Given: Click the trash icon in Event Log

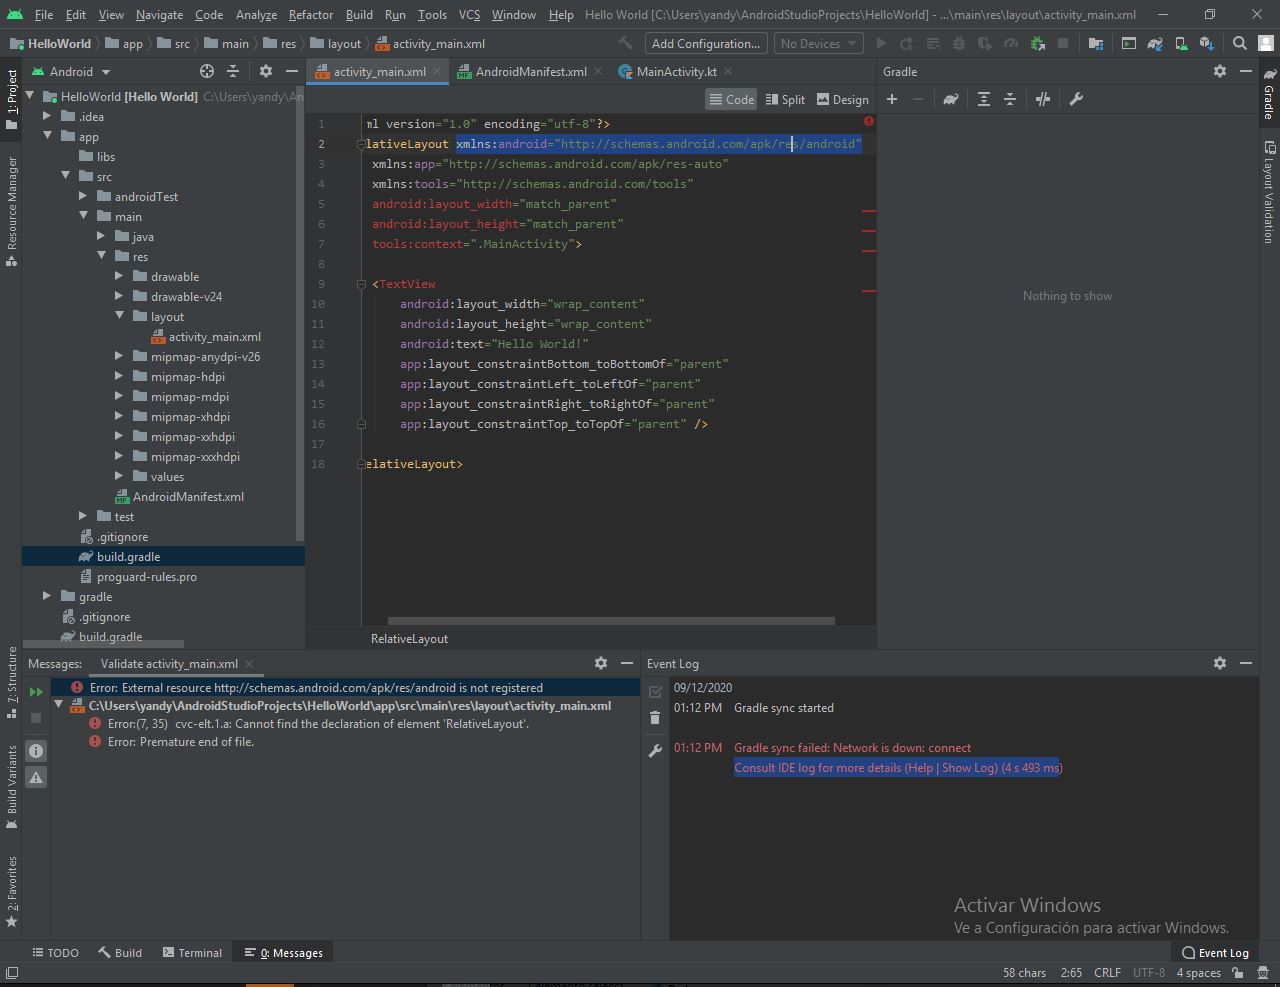Looking at the screenshot, I should [x=655, y=717].
